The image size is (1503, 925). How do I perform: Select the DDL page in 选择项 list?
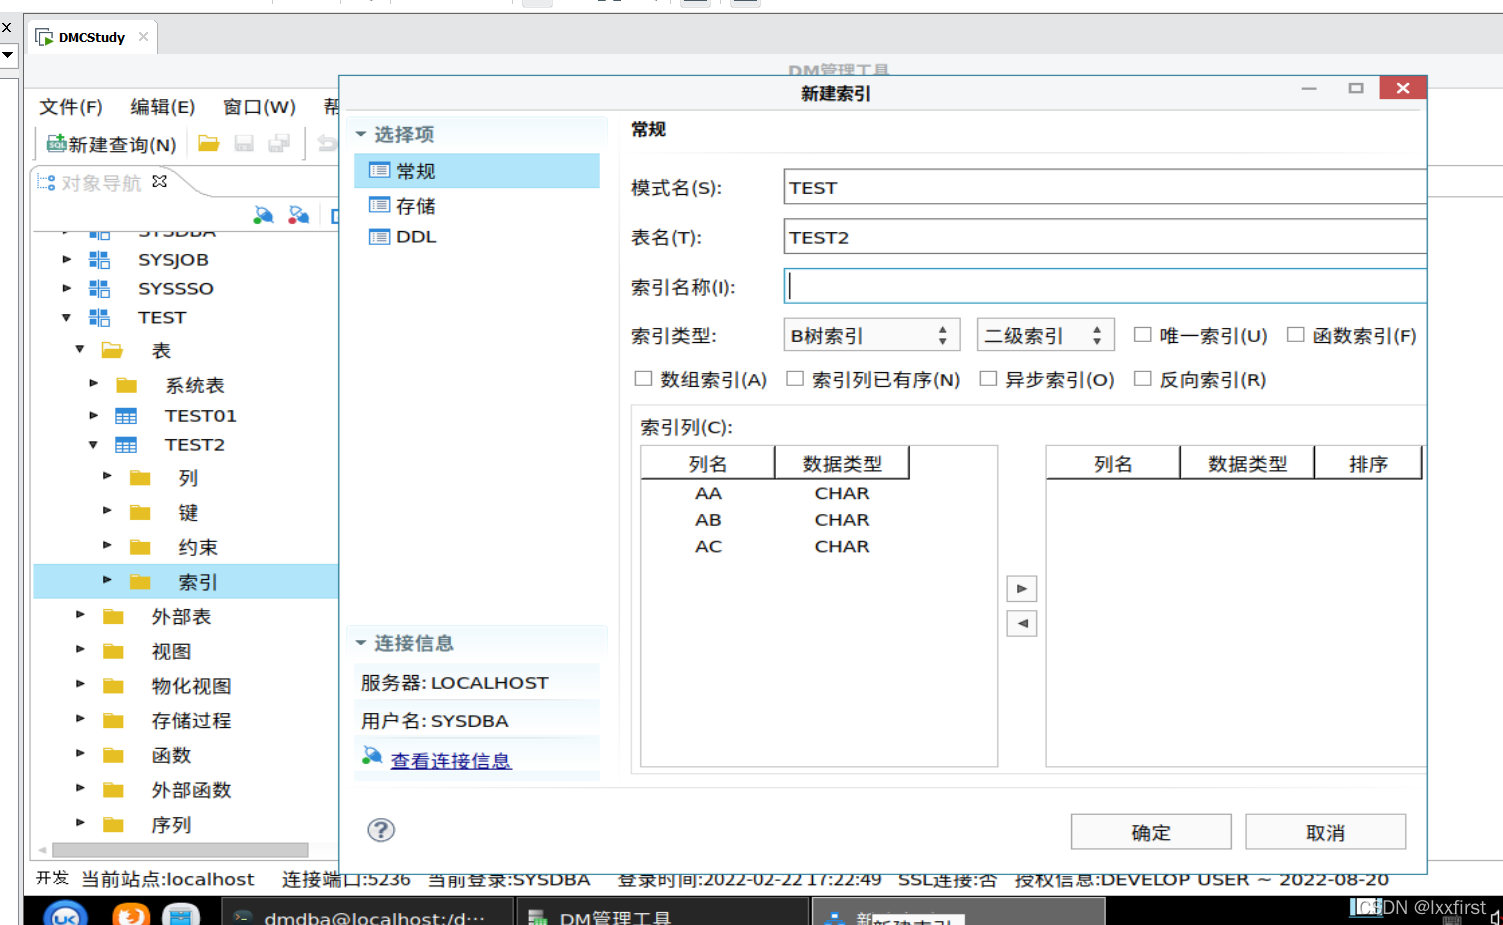point(414,236)
